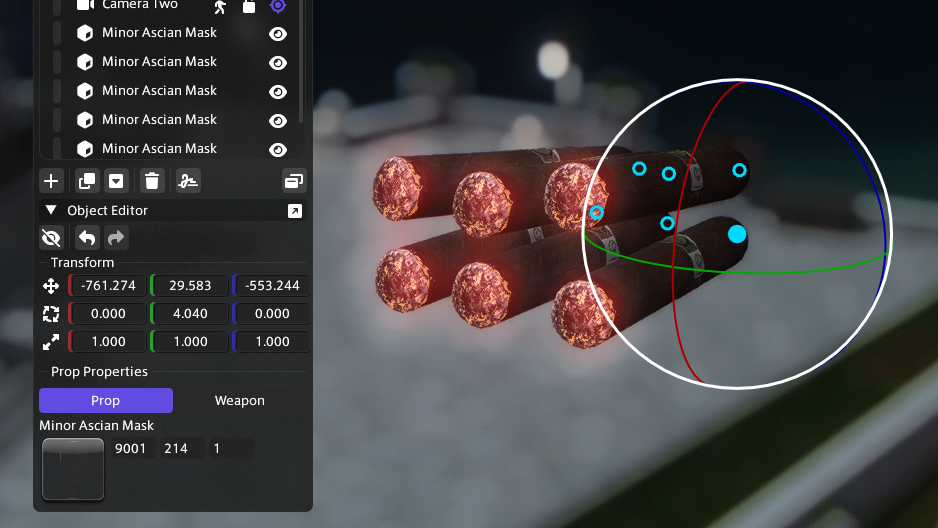Toggle the eye of the topmost Minor Ascian Mask
The image size is (938, 528).
click(x=278, y=33)
